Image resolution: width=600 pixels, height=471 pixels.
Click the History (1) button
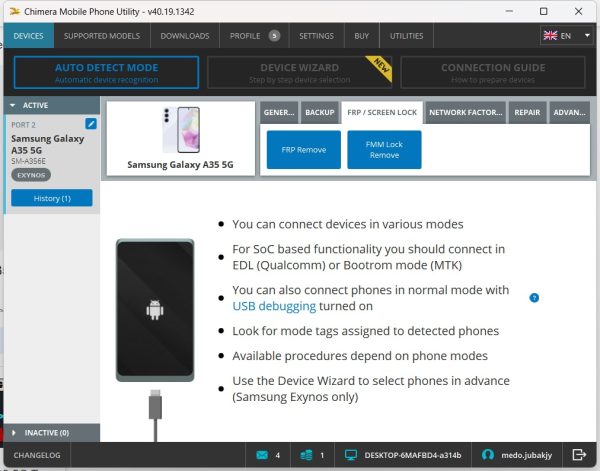click(52, 198)
